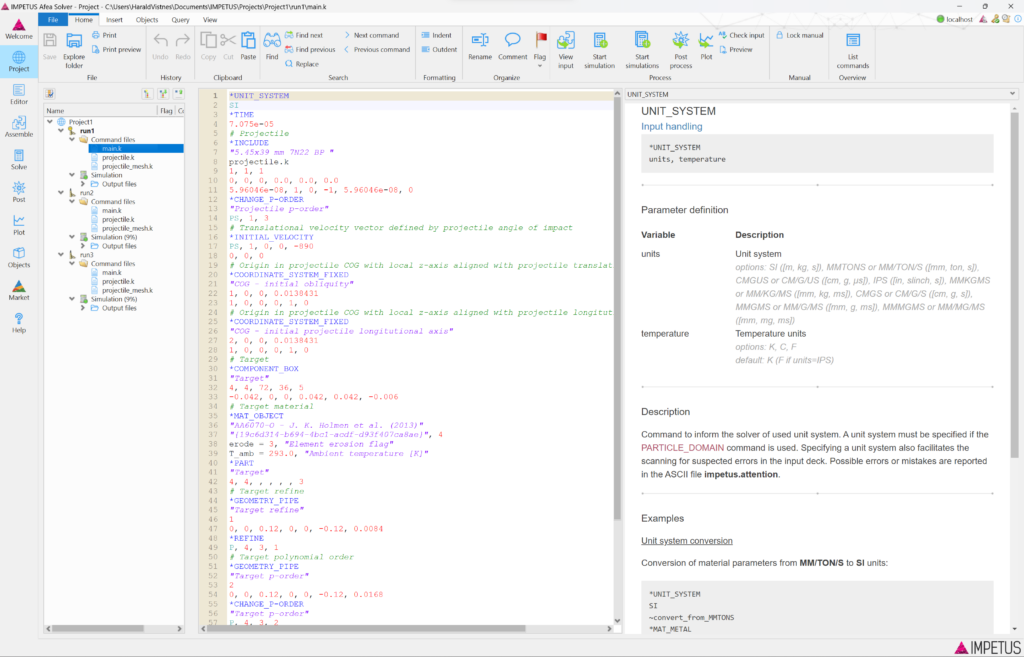Switch to the Objects ribbon tab
The height and width of the screenshot is (657, 1024).
pos(147,20)
